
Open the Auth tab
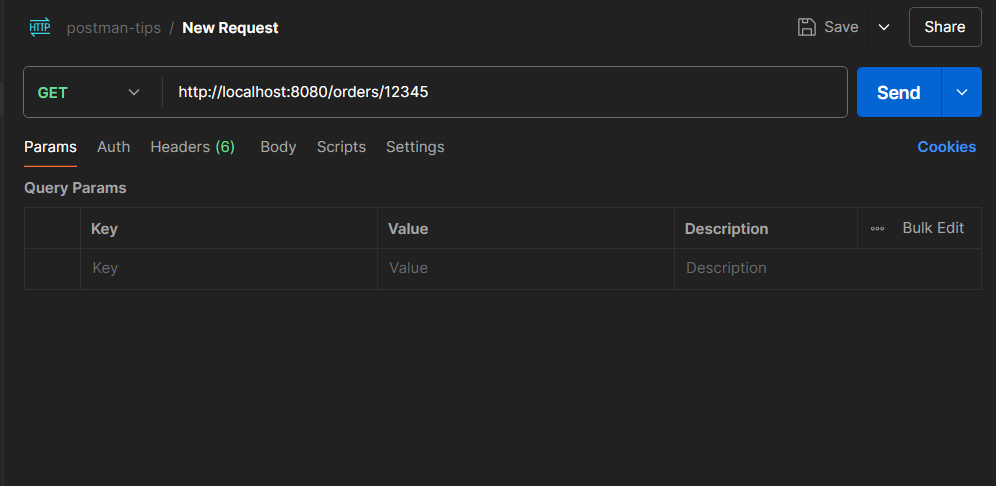pyautogui.click(x=114, y=147)
